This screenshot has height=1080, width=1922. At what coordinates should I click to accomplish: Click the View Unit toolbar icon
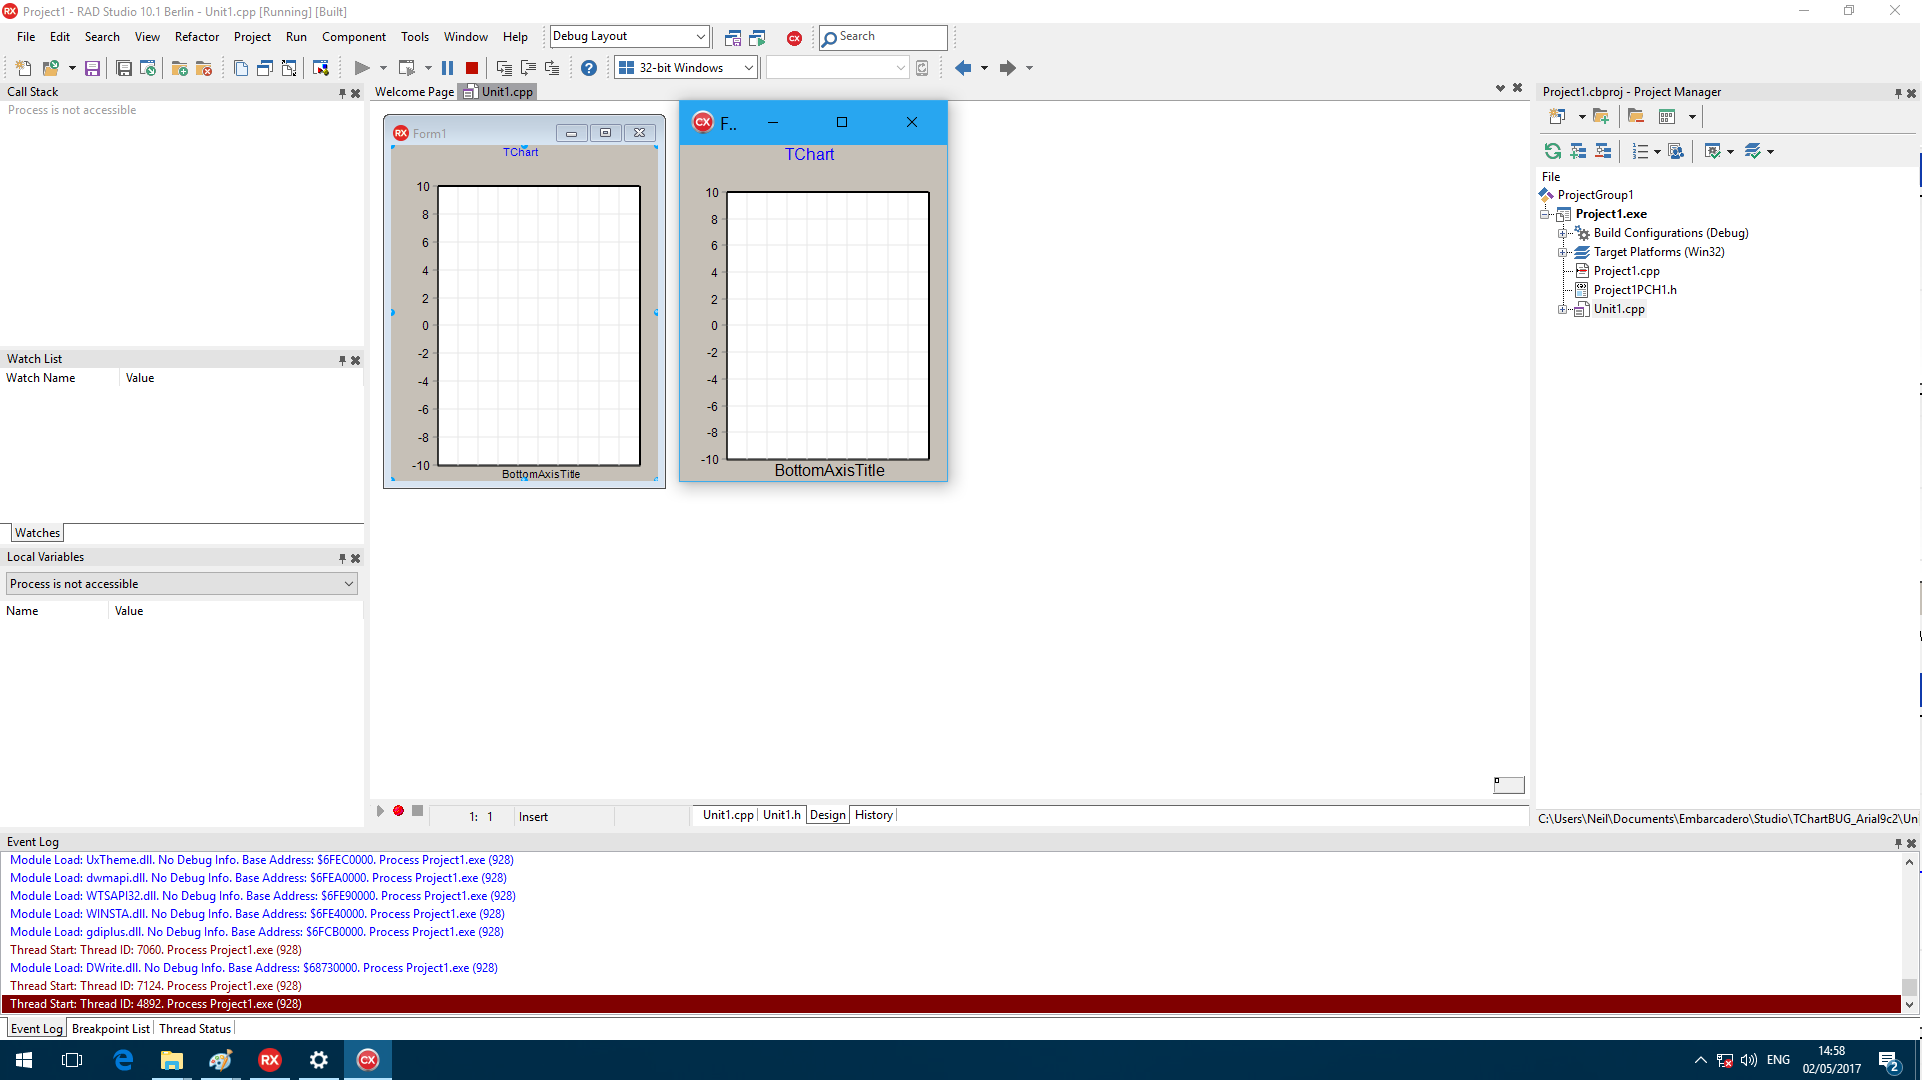(x=241, y=68)
